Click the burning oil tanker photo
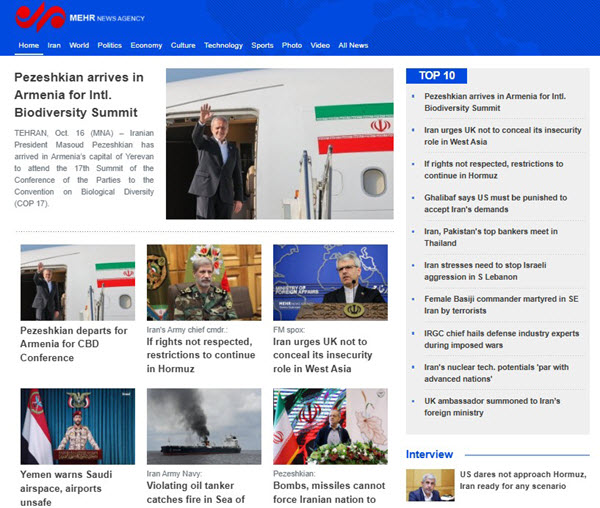600x508 pixels. (x=204, y=427)
